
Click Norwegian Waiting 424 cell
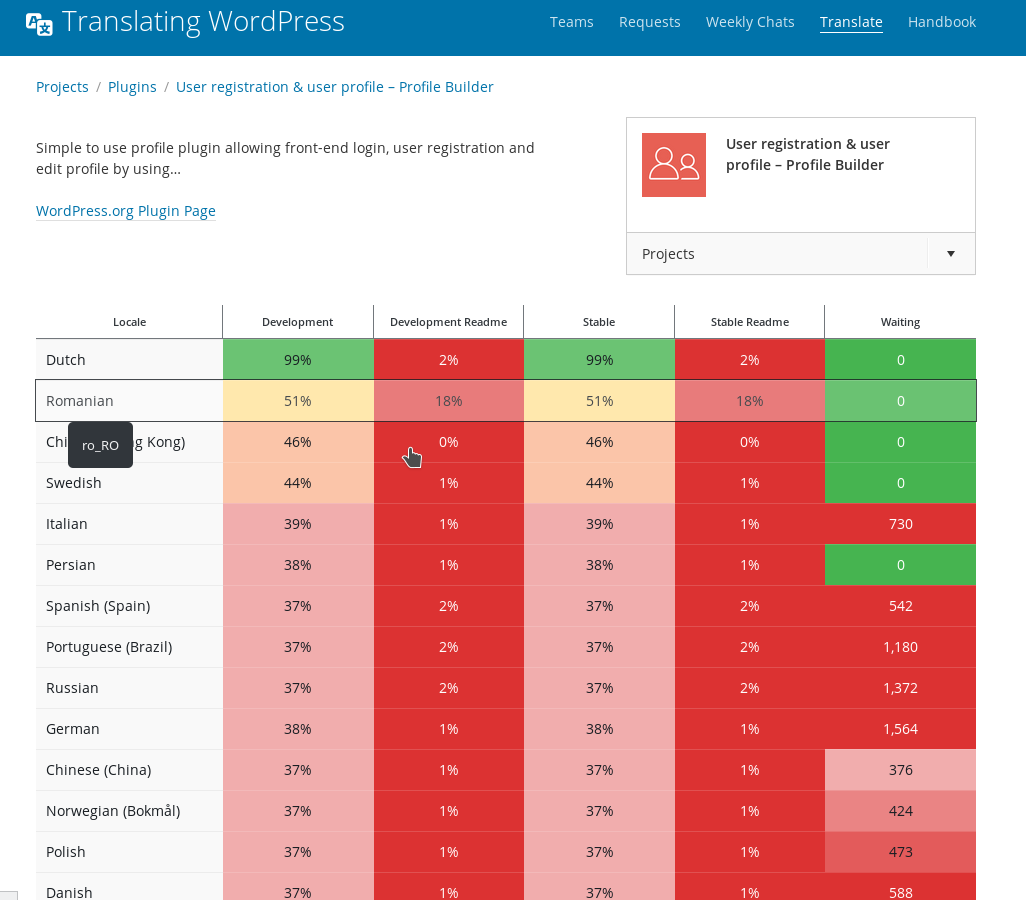pyautogui.click(x=900, y=811)
